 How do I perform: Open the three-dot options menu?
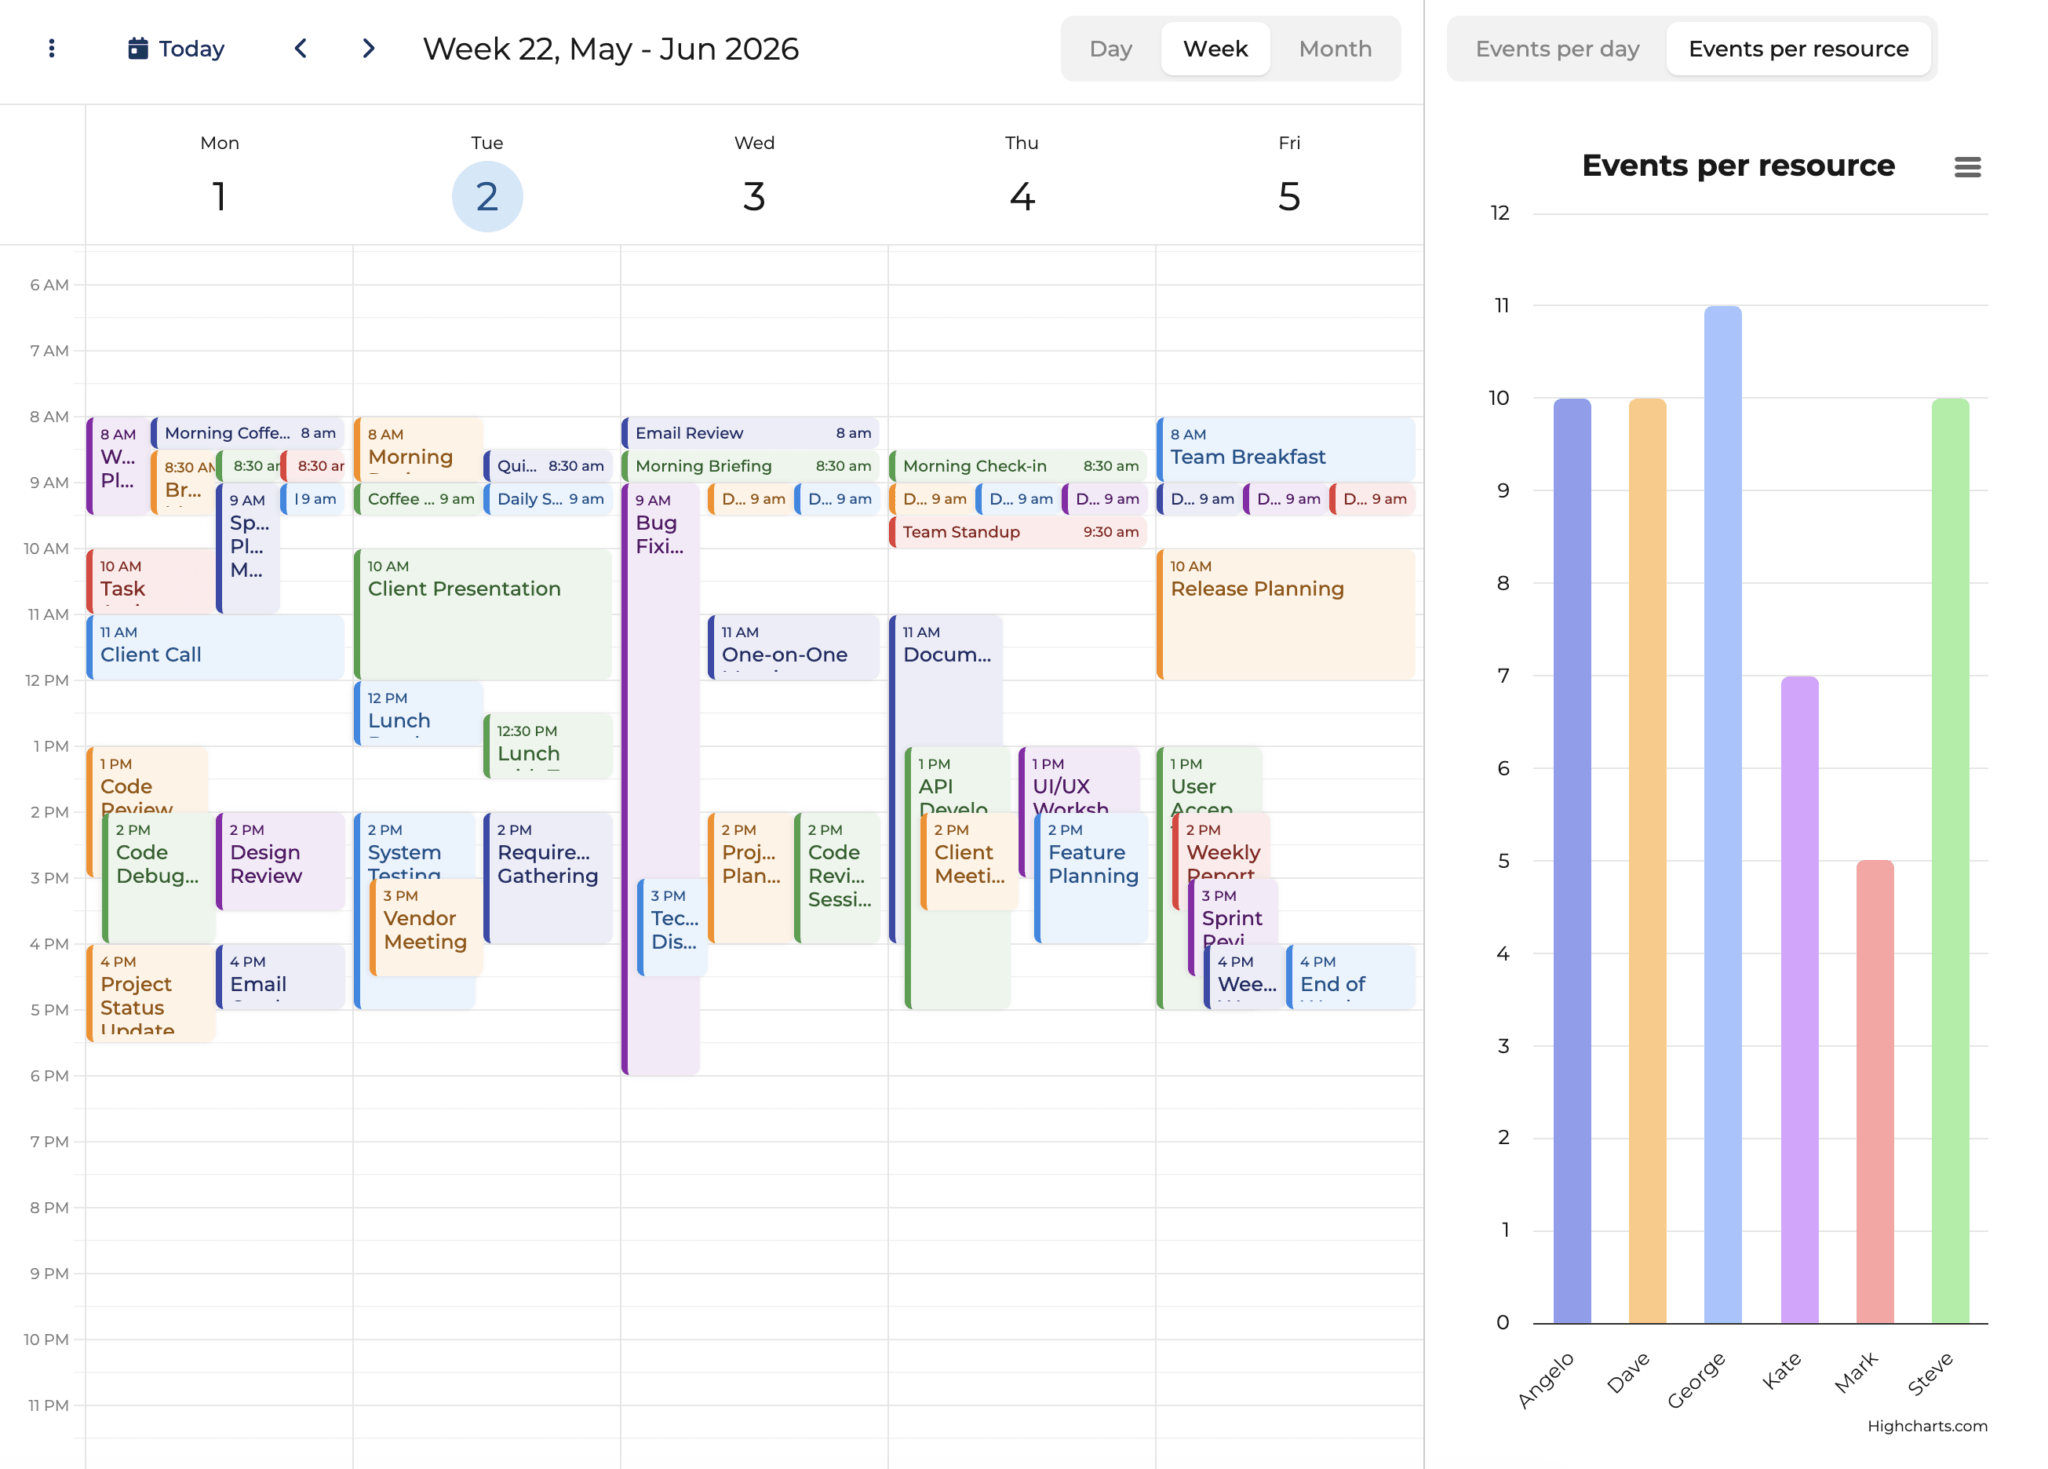[52, 48]
